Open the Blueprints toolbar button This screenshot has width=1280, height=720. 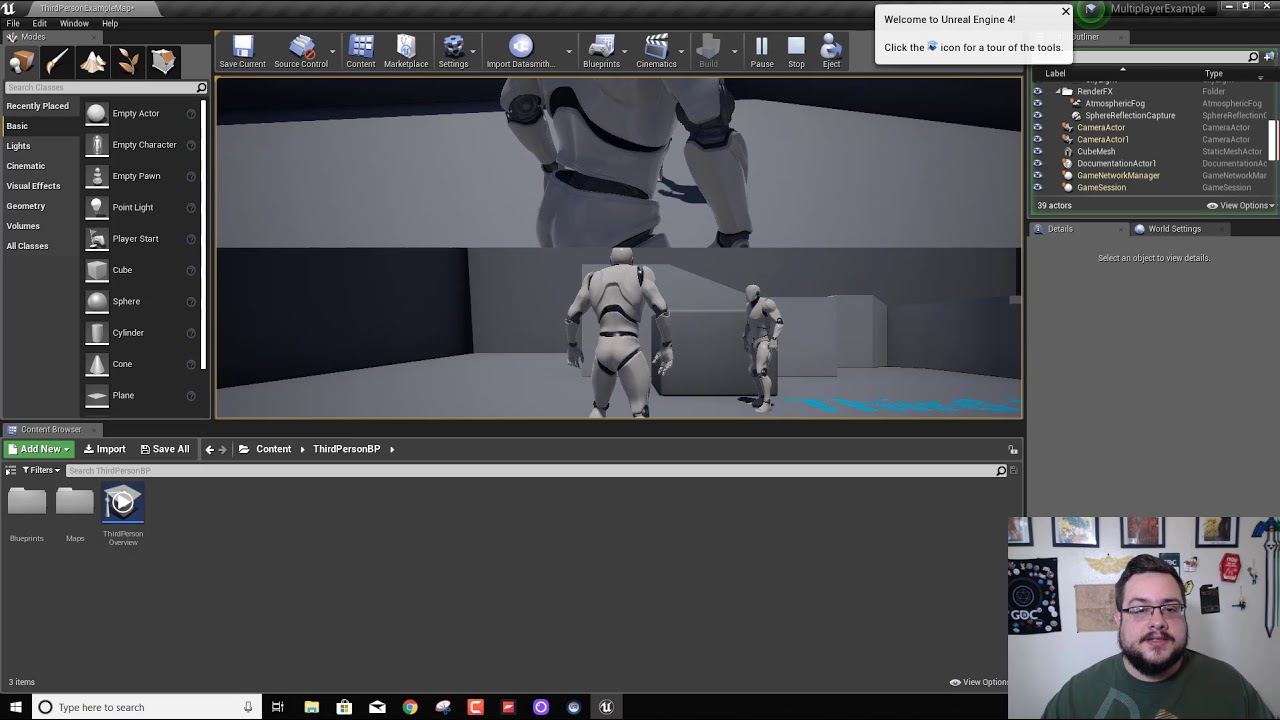[x=601, y=52]
